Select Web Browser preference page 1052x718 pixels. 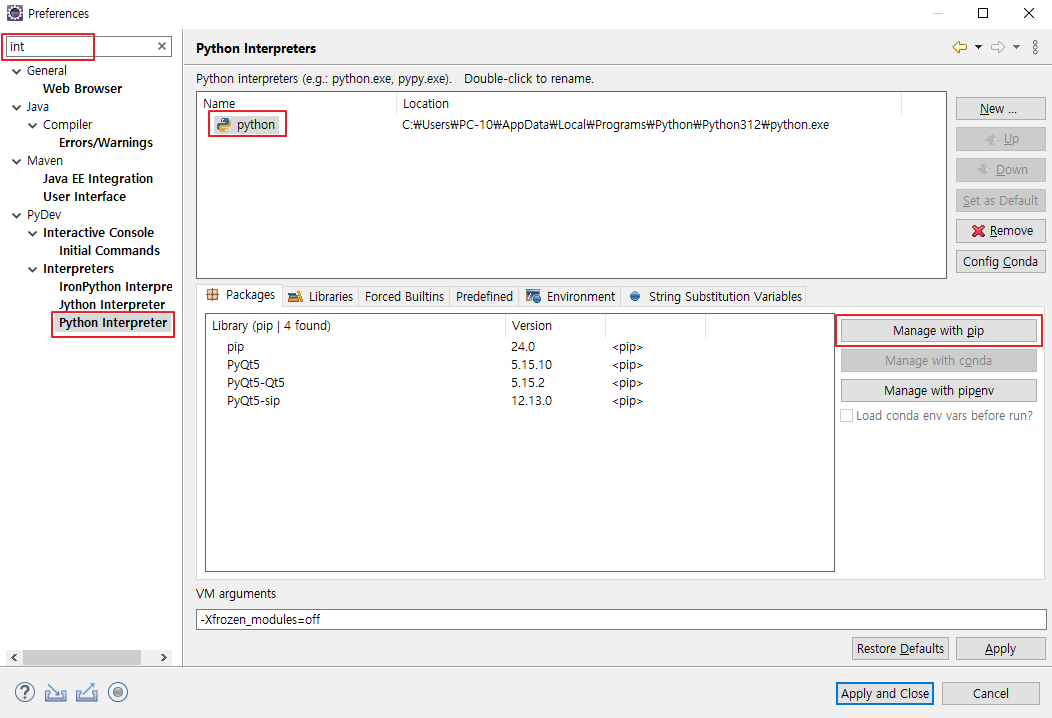(83, 89)
